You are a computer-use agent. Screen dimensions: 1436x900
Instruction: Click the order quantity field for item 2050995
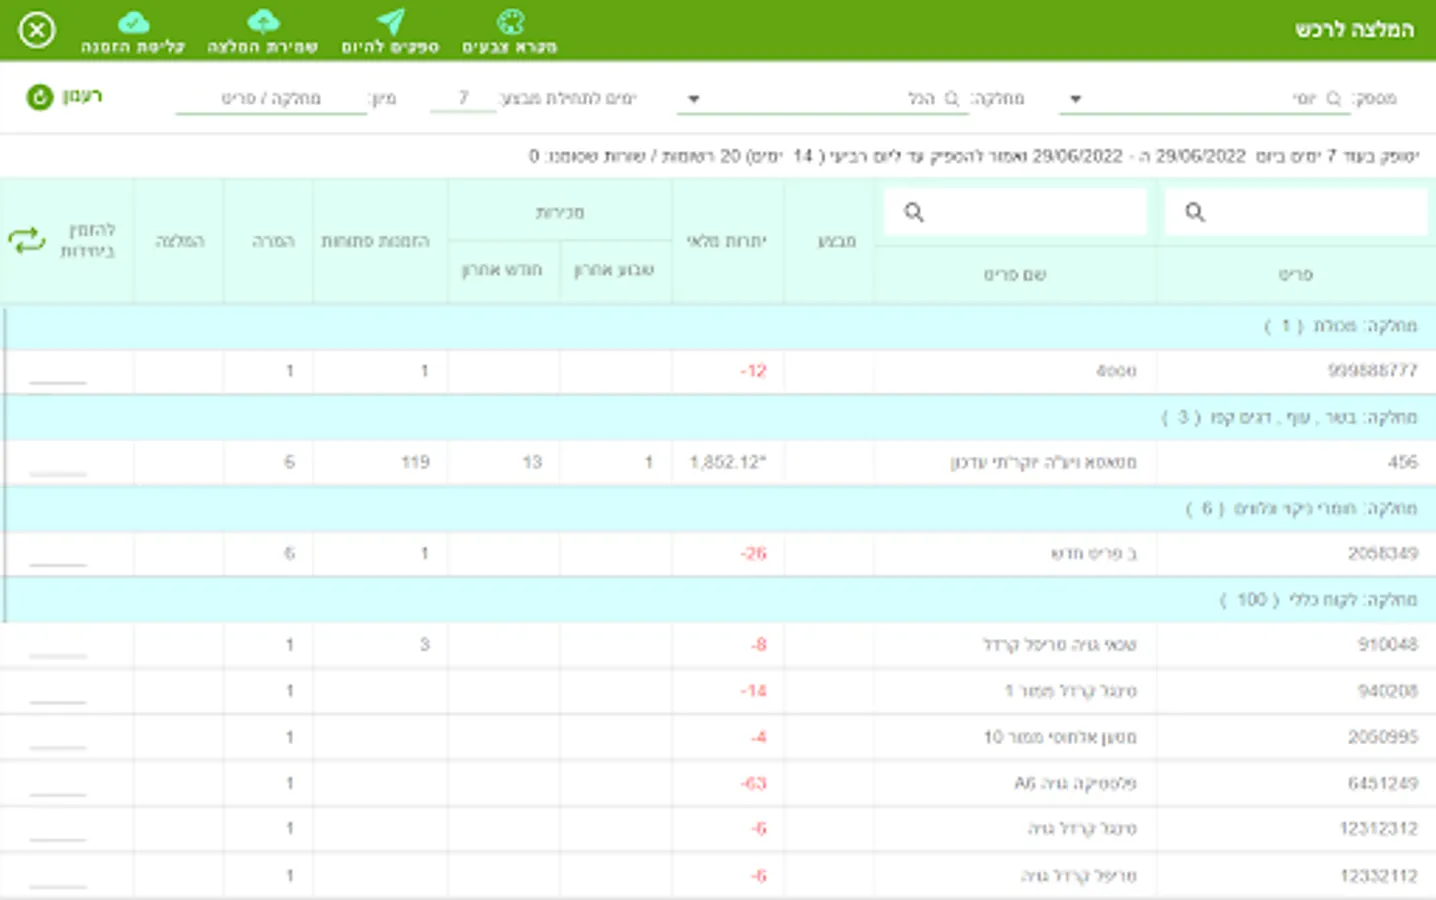pos(58,737)
